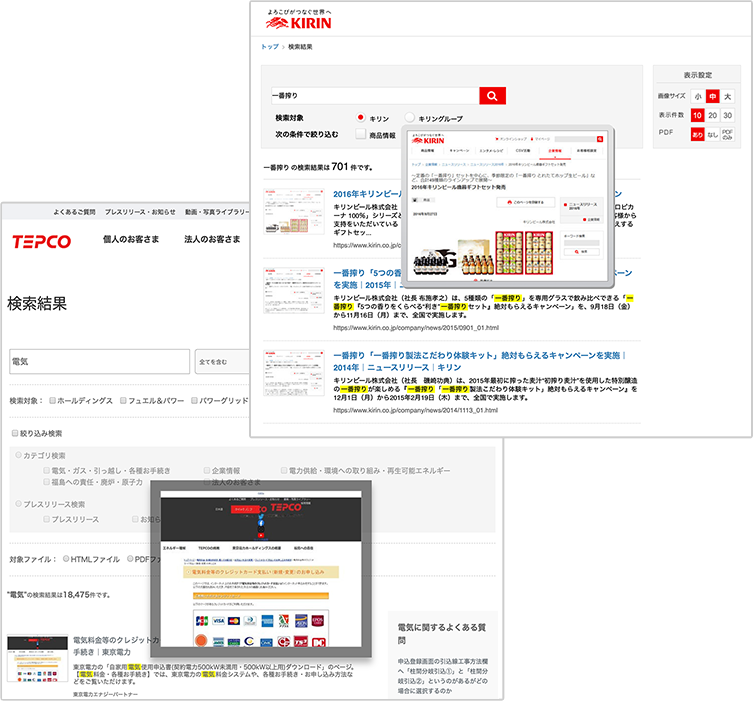The width and height of the screenshot is (753, 701).
Task: Show 20 results per page
Action: point(713,115)
